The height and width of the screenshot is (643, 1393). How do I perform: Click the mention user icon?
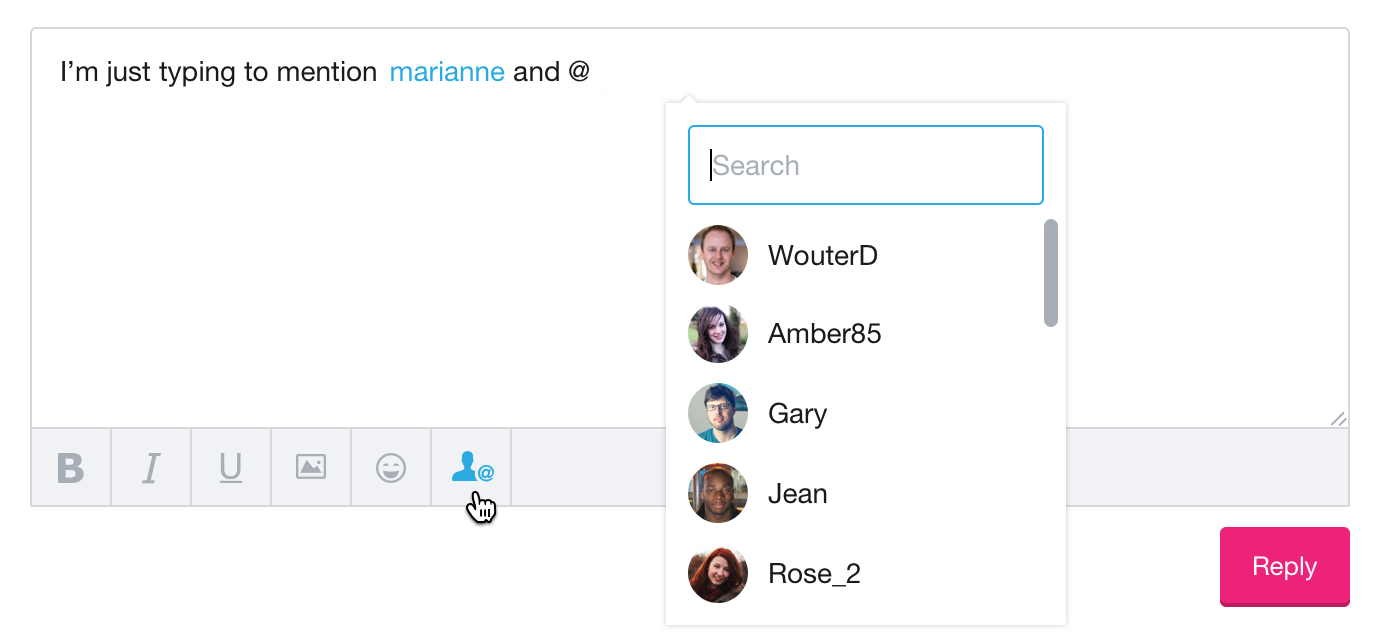[x=472, y=467]
